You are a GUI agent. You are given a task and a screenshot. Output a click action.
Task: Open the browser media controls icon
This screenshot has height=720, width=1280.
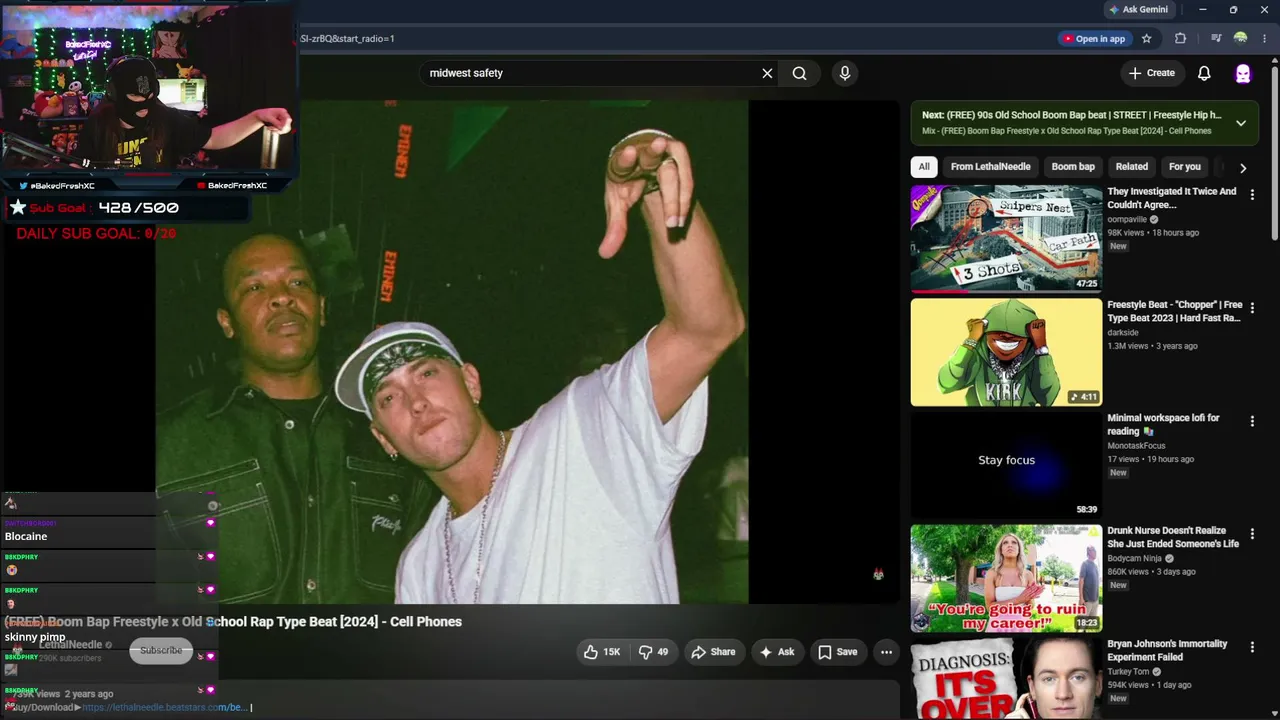[x=1216, y=39]
